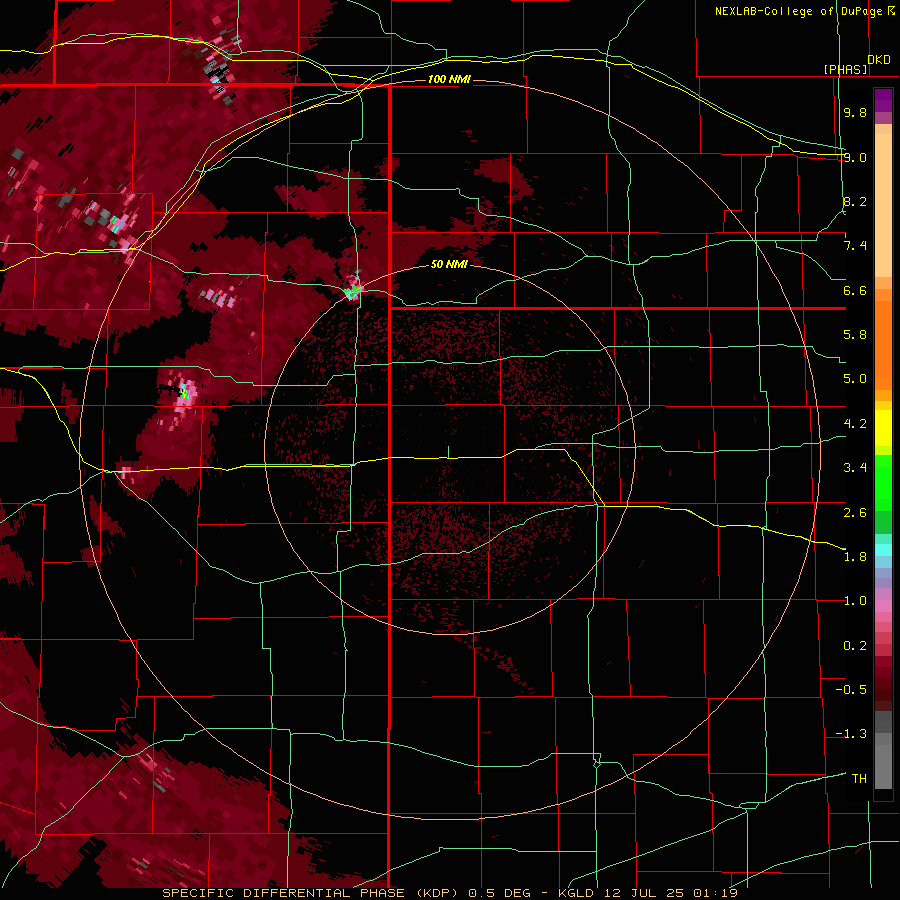Pick the bright green segment of the color bar

coord(883,484)
